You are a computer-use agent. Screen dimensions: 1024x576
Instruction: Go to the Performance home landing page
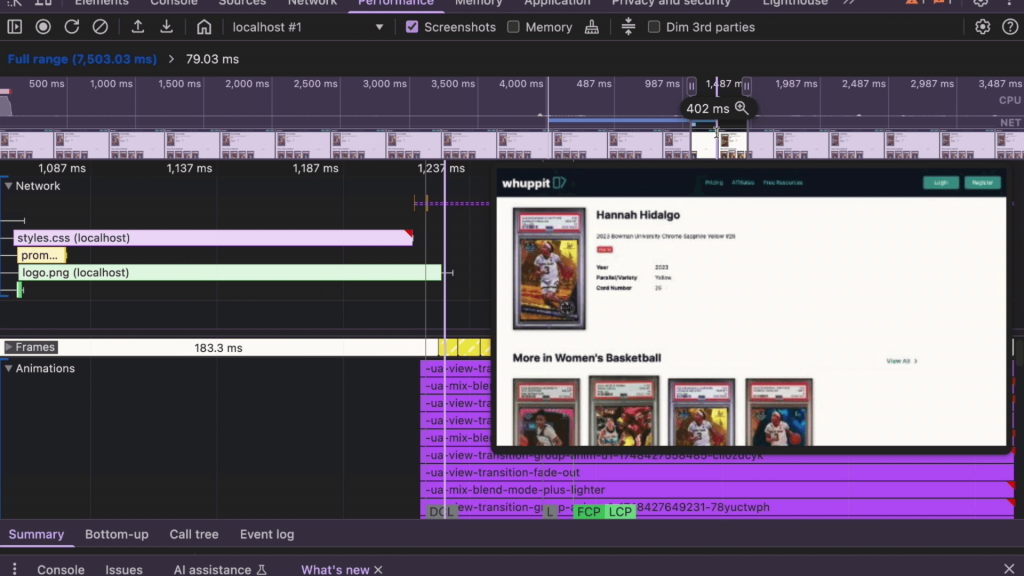tap(204, 27)
